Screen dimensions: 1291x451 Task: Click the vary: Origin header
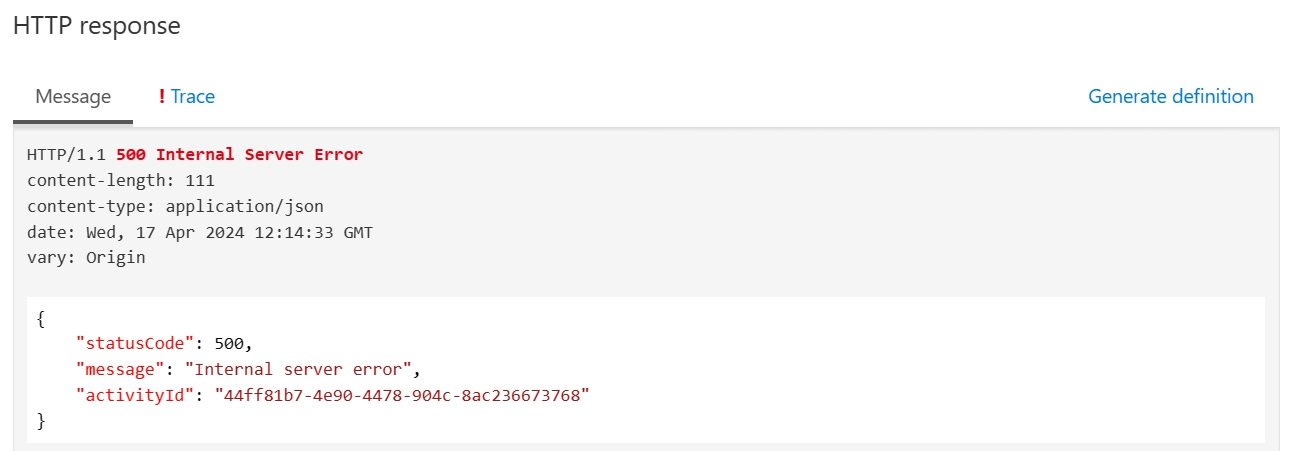tap(86, 258)
